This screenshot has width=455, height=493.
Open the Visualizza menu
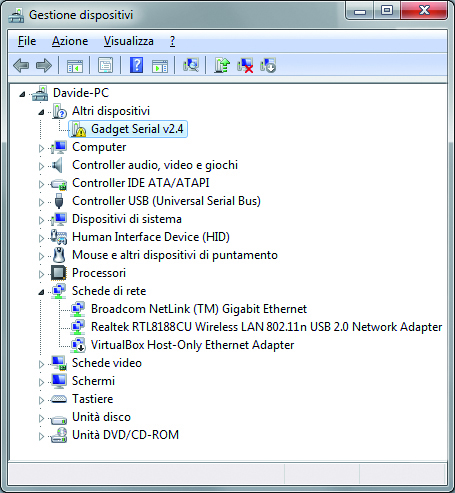coord(129,41)
